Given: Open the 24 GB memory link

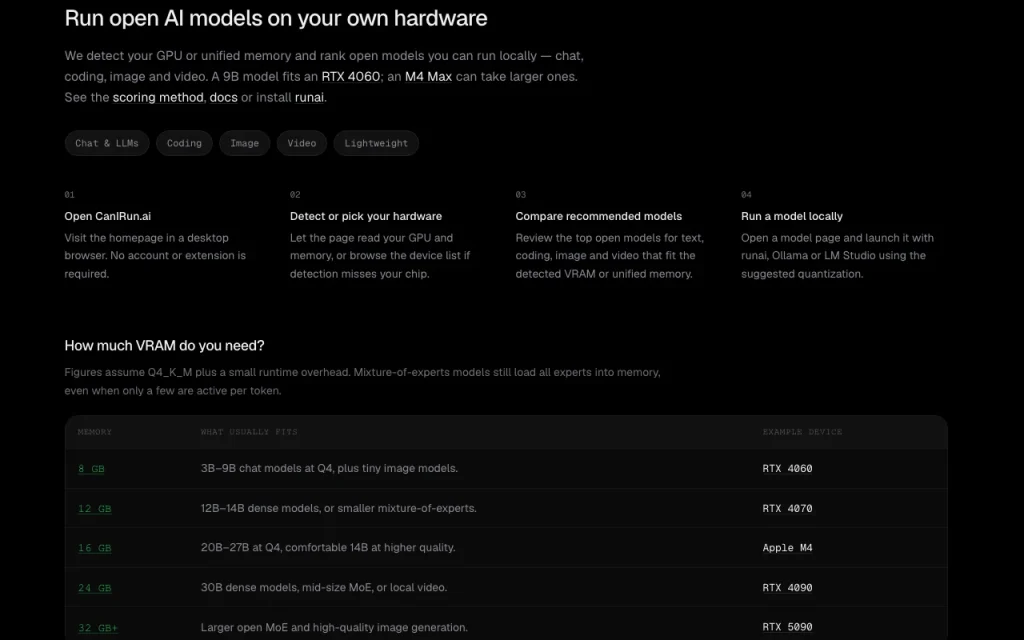Looking at the screenshot, I should (95, 588).
